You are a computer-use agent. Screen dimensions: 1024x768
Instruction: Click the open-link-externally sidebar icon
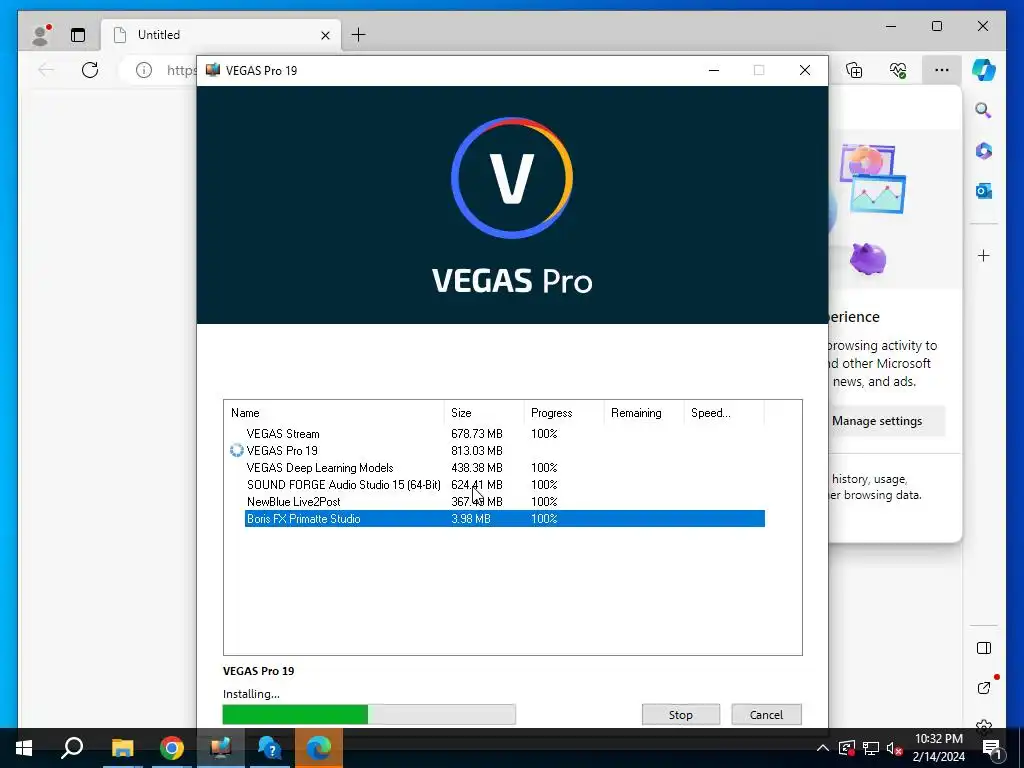pos(984,687)
